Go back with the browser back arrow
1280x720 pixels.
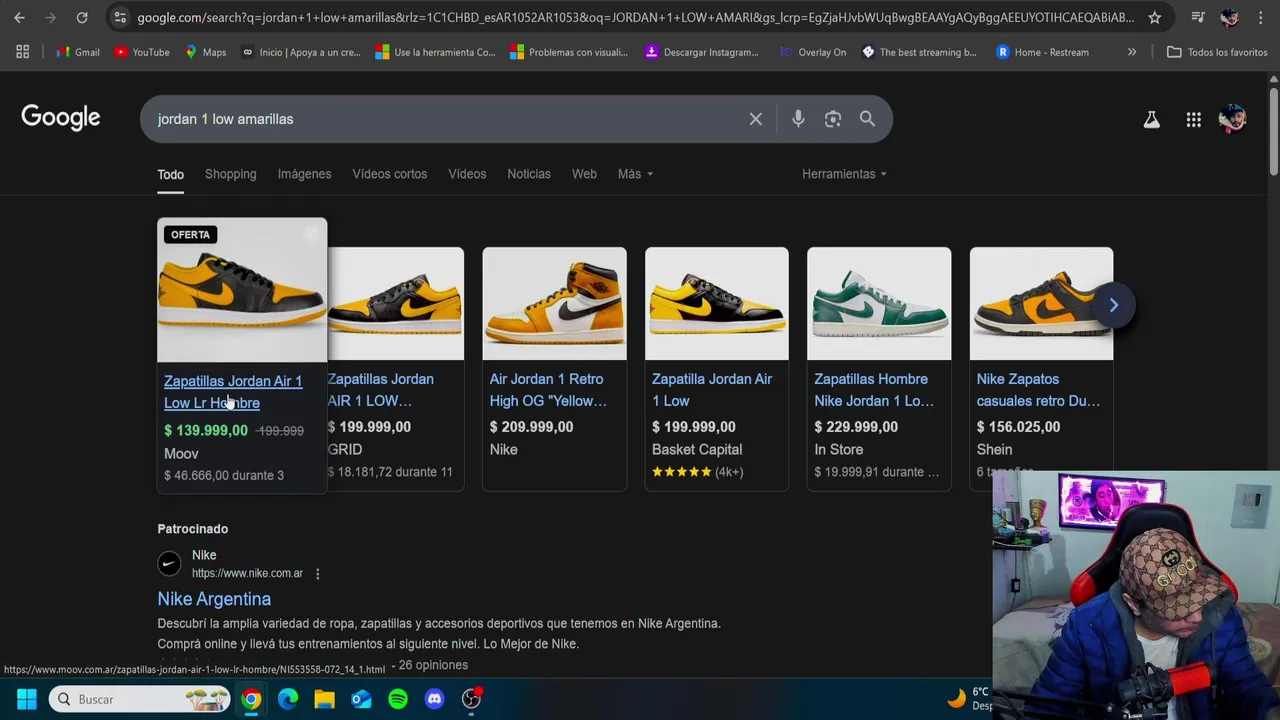tap(19, 17)
